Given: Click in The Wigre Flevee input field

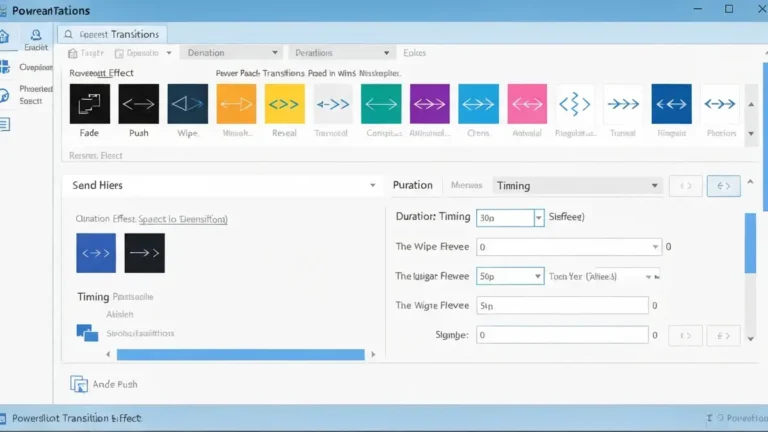Looking at the screenshot, I should point(562,306).
